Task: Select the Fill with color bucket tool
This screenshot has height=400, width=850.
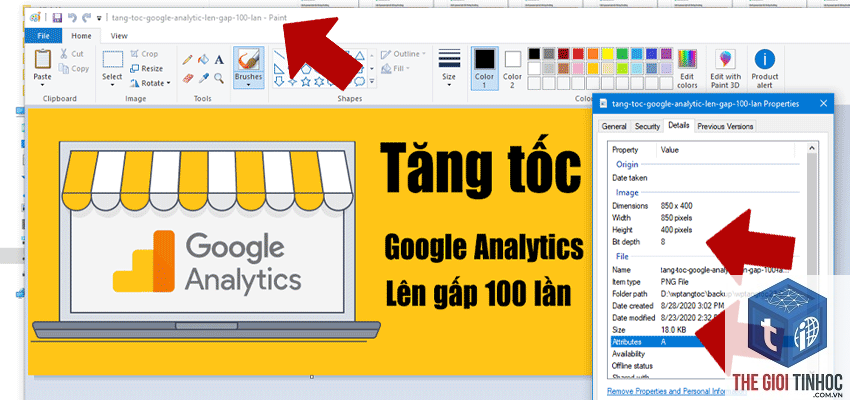Action: click(x=203, y=59)
